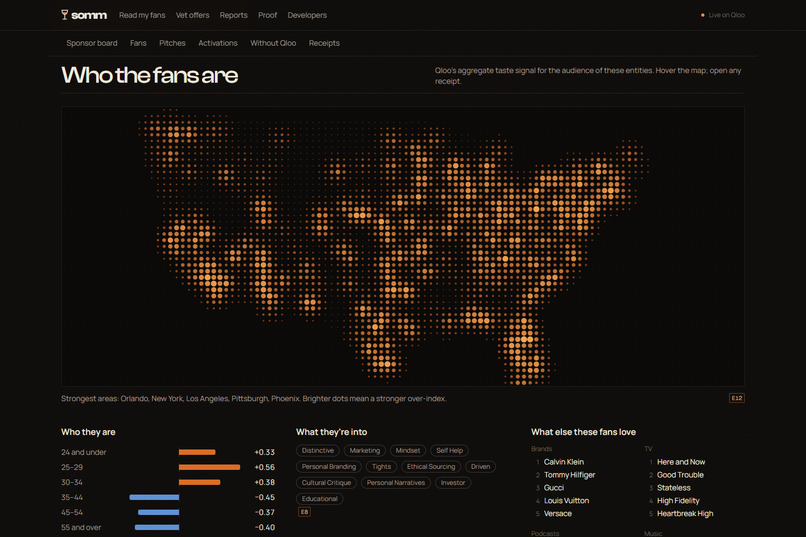Click the Strongest areas caption

(x=253, y=399)
